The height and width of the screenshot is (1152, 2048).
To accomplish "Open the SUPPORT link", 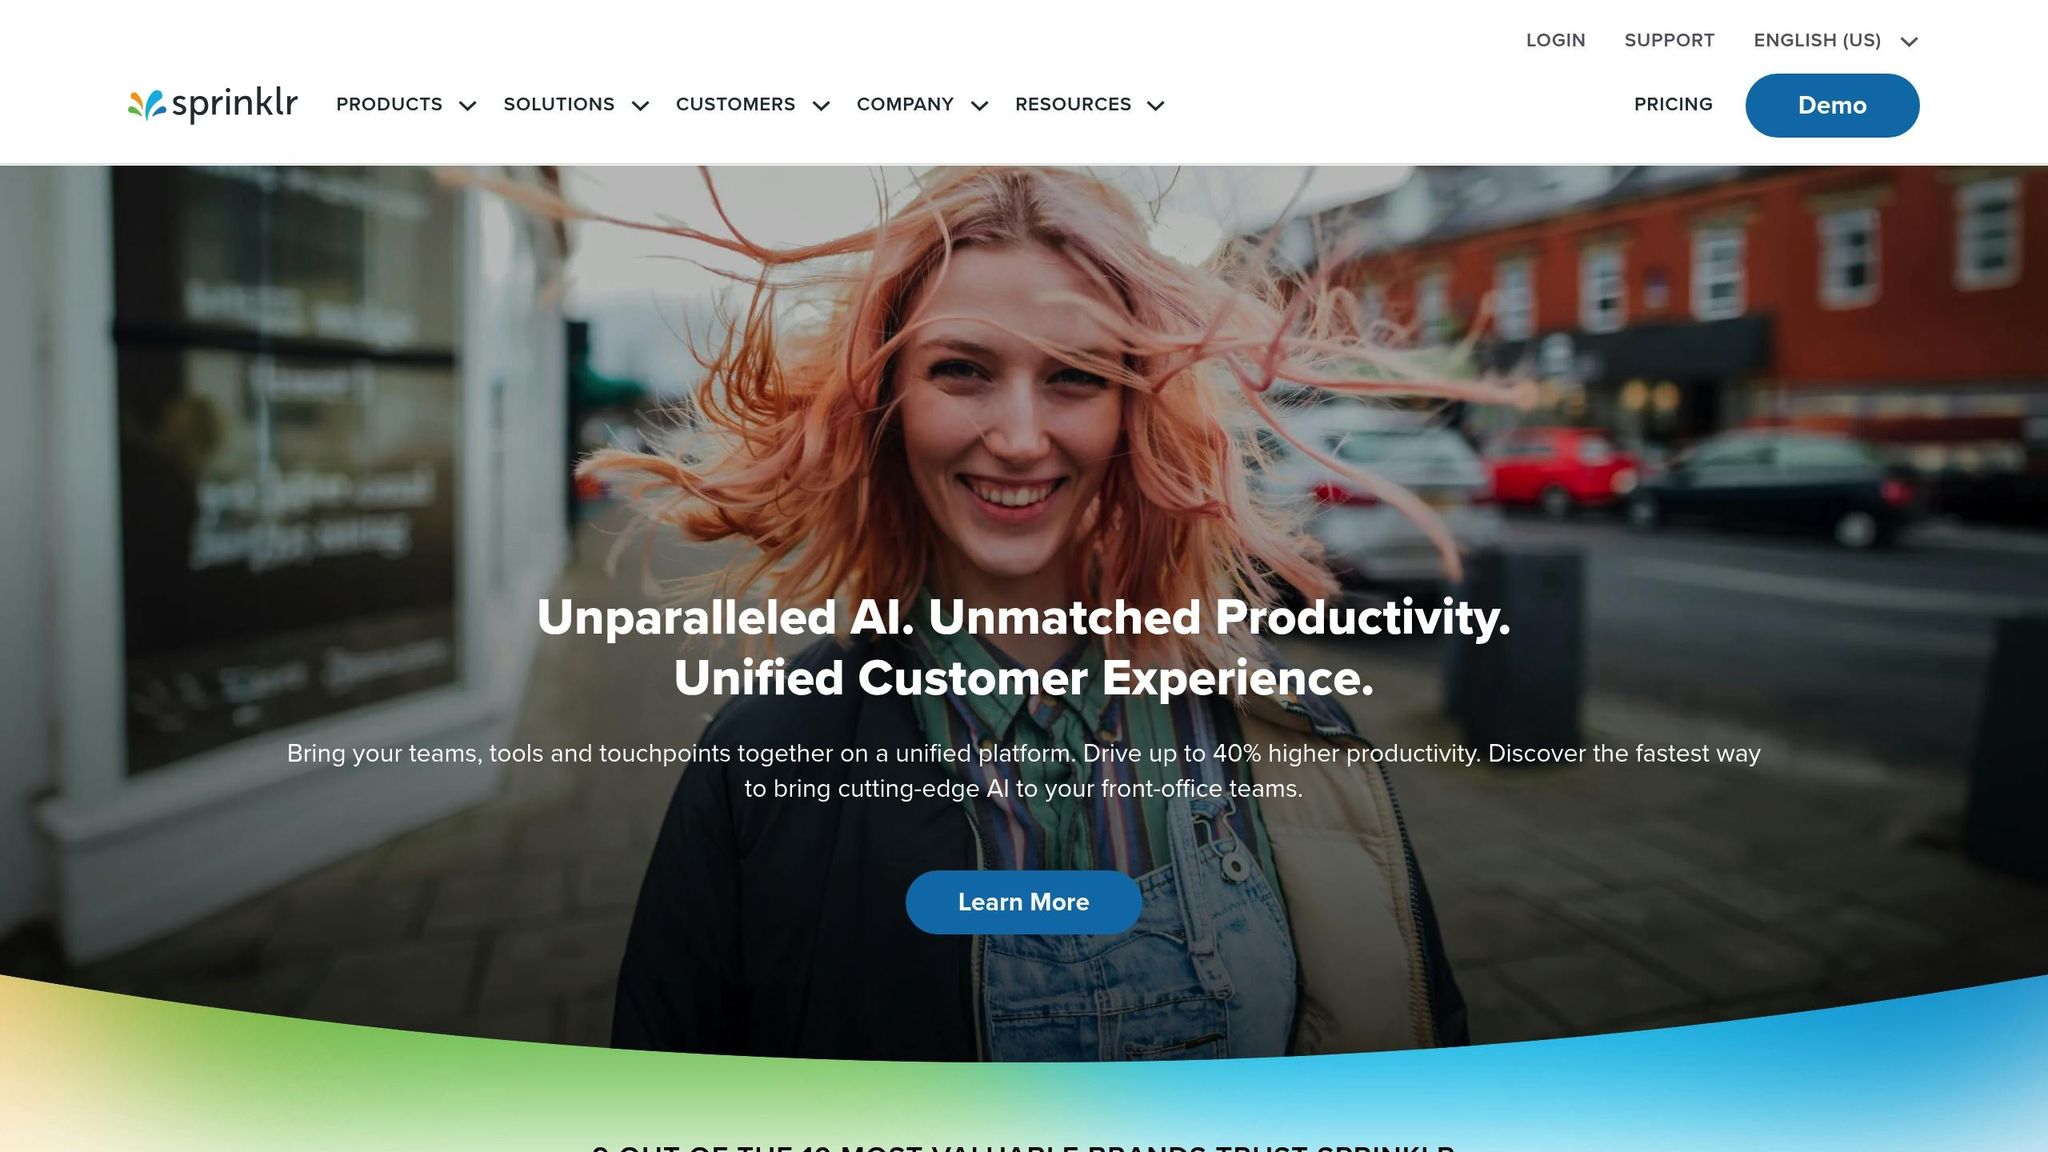I will [x=1669, y=40].
